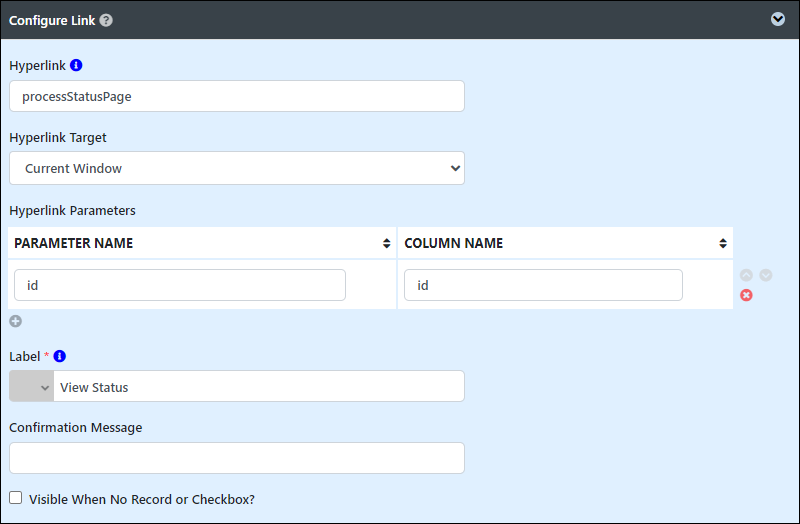Add a new hyperlink parameter row
The width and height of the screenshot is (800, 524).
15,321
